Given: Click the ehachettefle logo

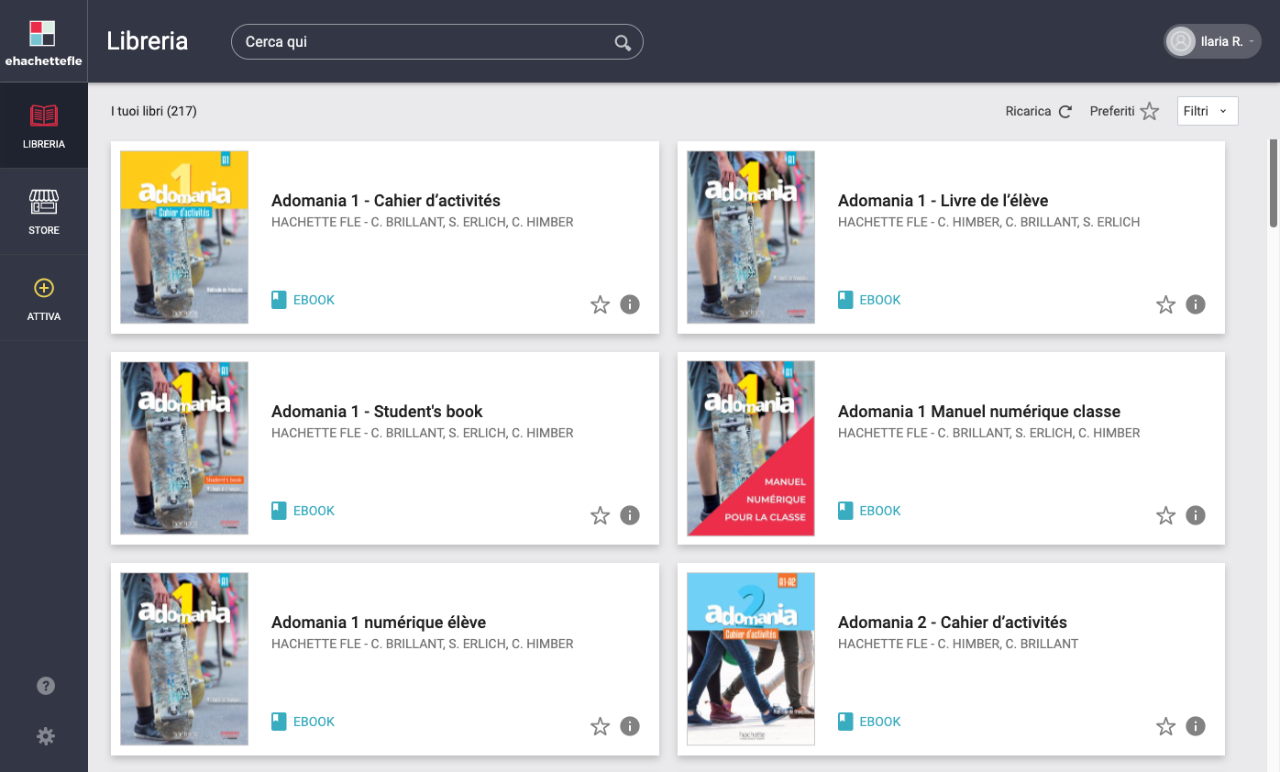Looking at the screenshot, I should [x=43, y=41].
